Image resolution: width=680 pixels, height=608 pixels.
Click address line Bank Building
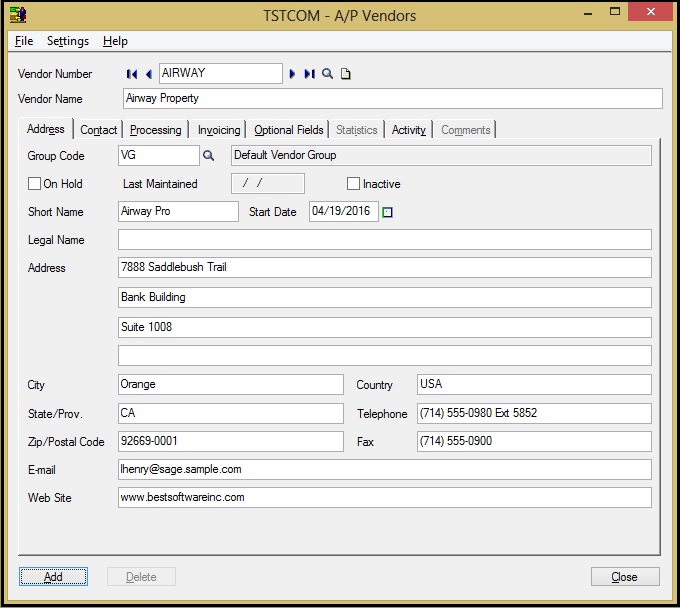click(x=385, y=297)
